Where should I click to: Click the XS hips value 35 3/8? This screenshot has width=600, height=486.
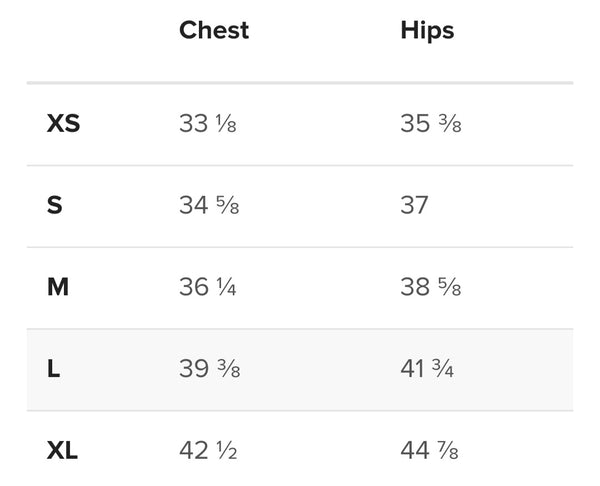[431, 124]
